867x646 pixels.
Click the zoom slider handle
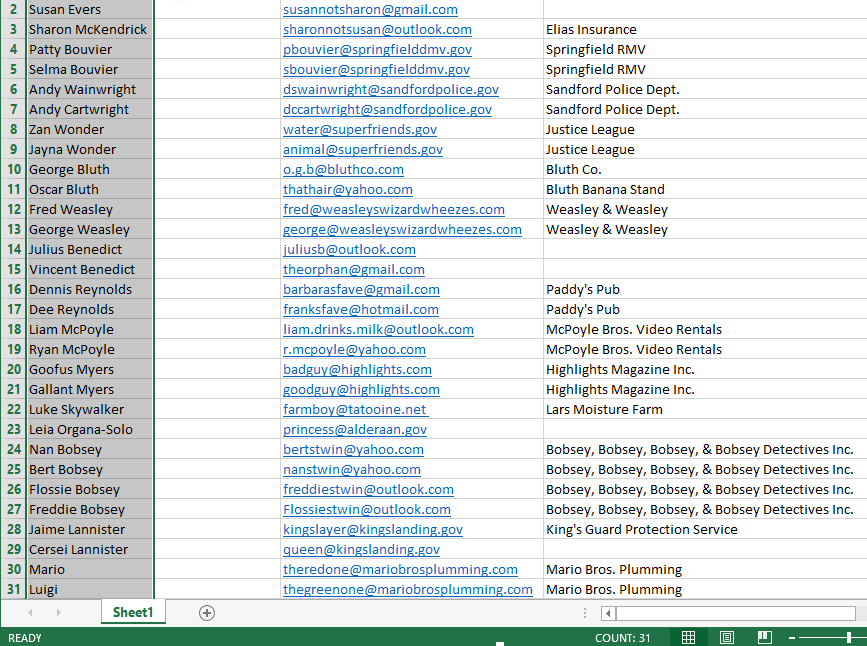(849, 638)
